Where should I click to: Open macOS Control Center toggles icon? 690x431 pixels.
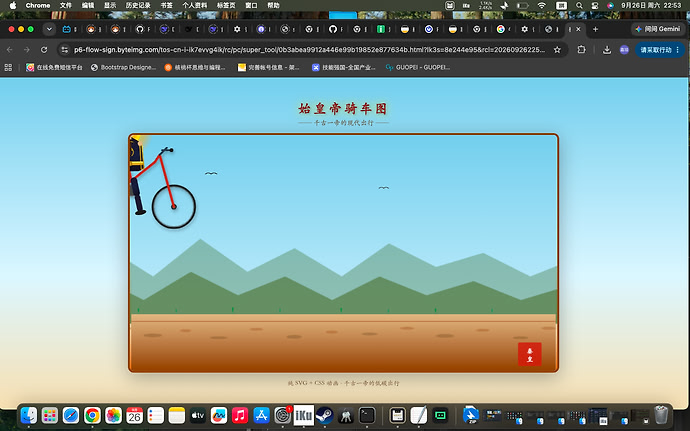tap(595, 5)
